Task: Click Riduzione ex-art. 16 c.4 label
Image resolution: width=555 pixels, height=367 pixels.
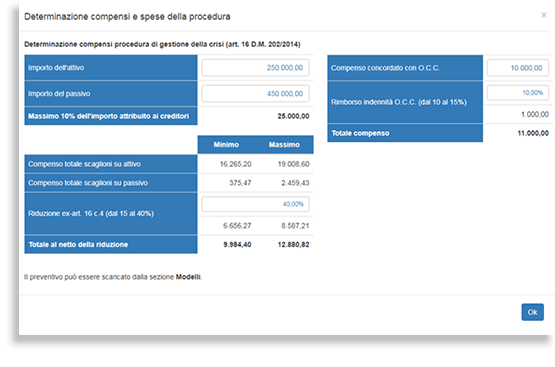Action: pyautogui.click(x=91, y=213)
